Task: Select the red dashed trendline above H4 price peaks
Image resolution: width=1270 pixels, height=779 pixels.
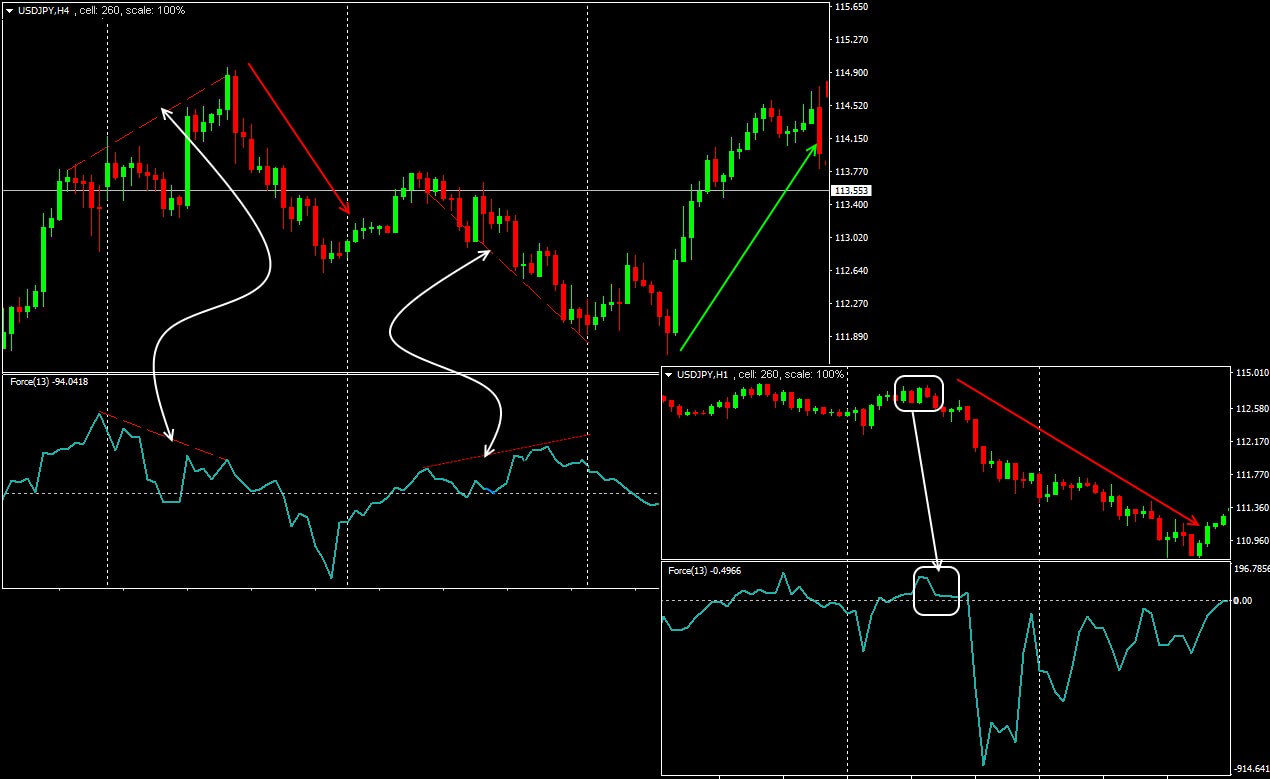Action: click(150, 120)
